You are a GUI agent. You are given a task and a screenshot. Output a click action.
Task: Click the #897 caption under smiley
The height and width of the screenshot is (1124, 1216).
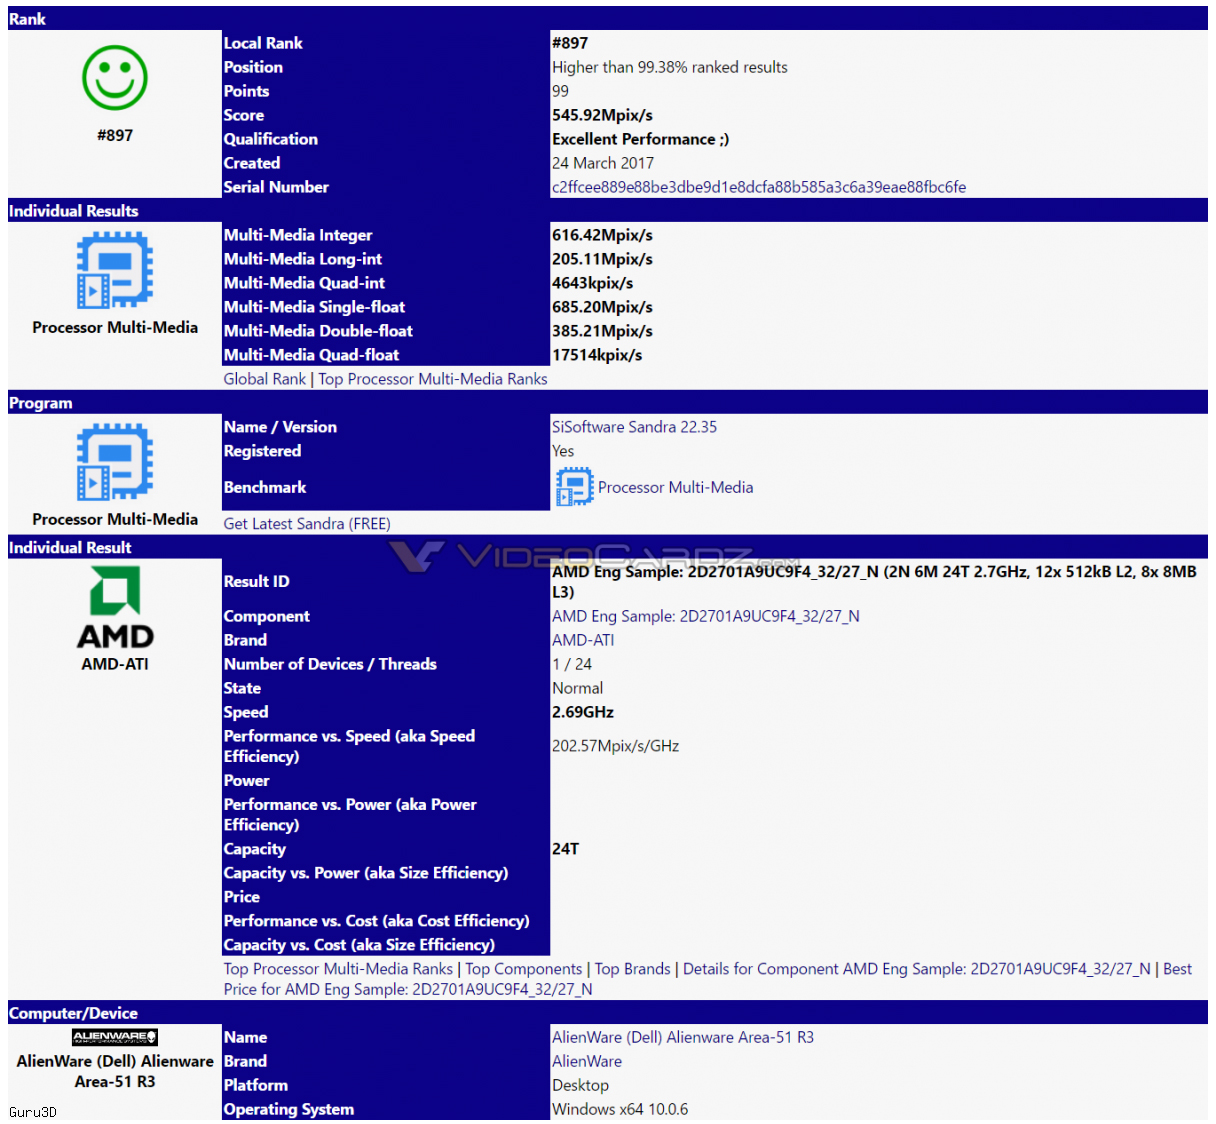click(x=115, y=135)
